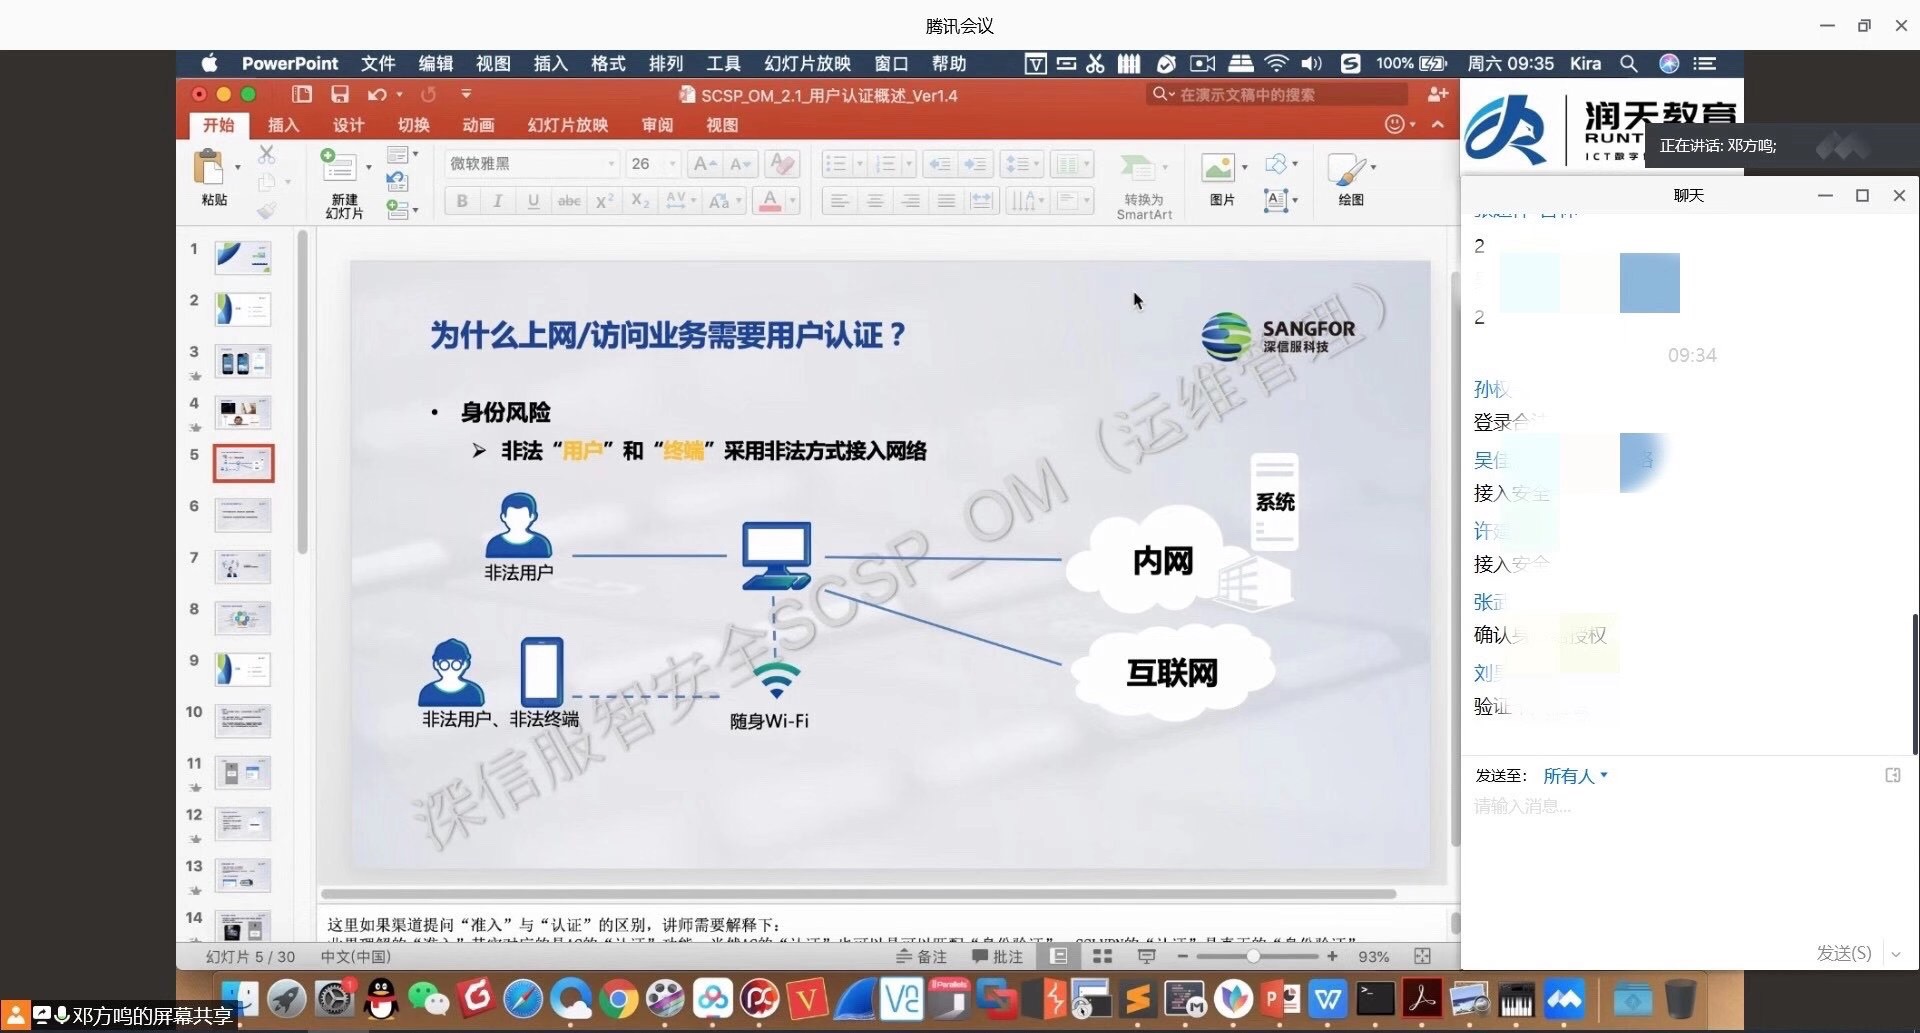Click the Decrease indent icon
The width and height of the screenshot is (1920, 1033).
tap(939, 164)
